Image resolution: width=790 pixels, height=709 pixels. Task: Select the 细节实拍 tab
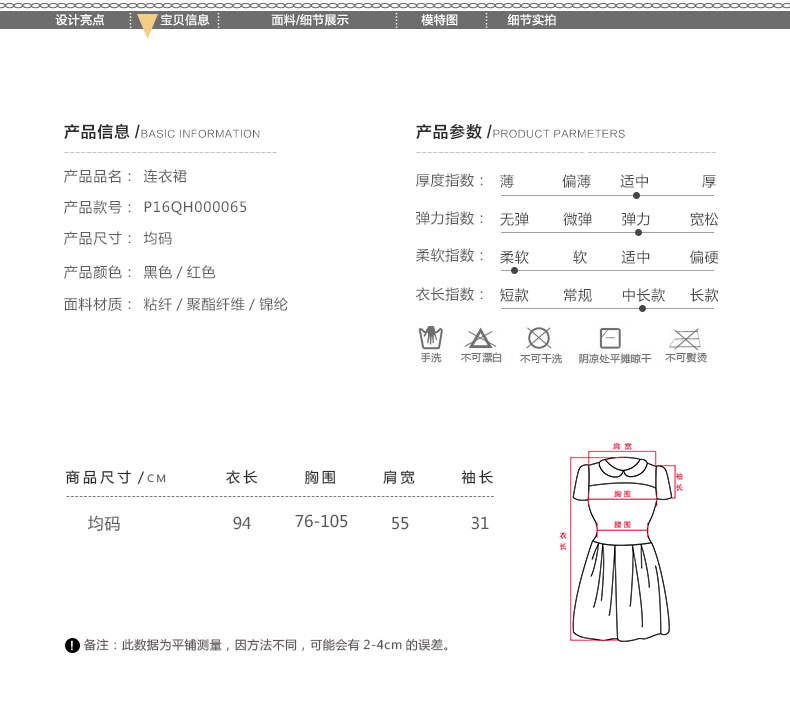point(532,20)
